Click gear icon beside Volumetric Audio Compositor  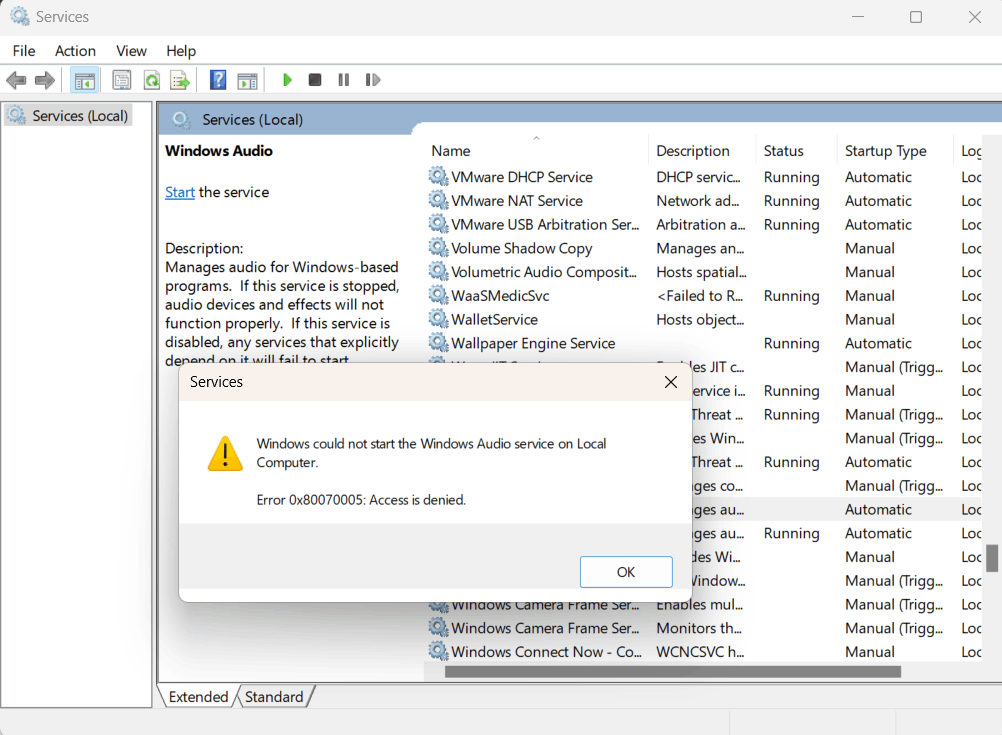click(x=438, y=271)
